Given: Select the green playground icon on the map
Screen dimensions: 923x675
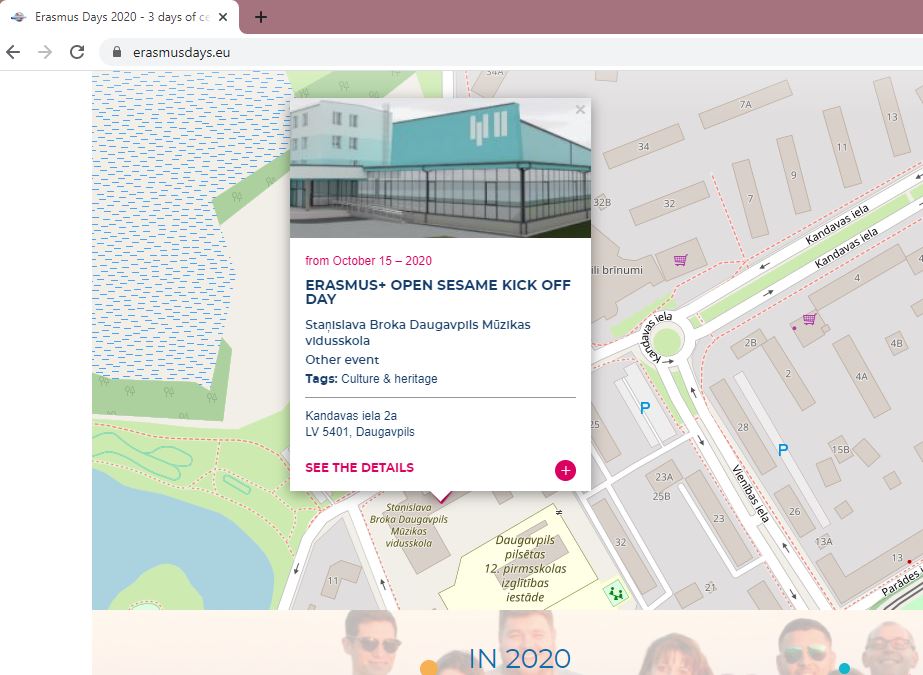Looking at the screenshot, I should click(616, 593).
